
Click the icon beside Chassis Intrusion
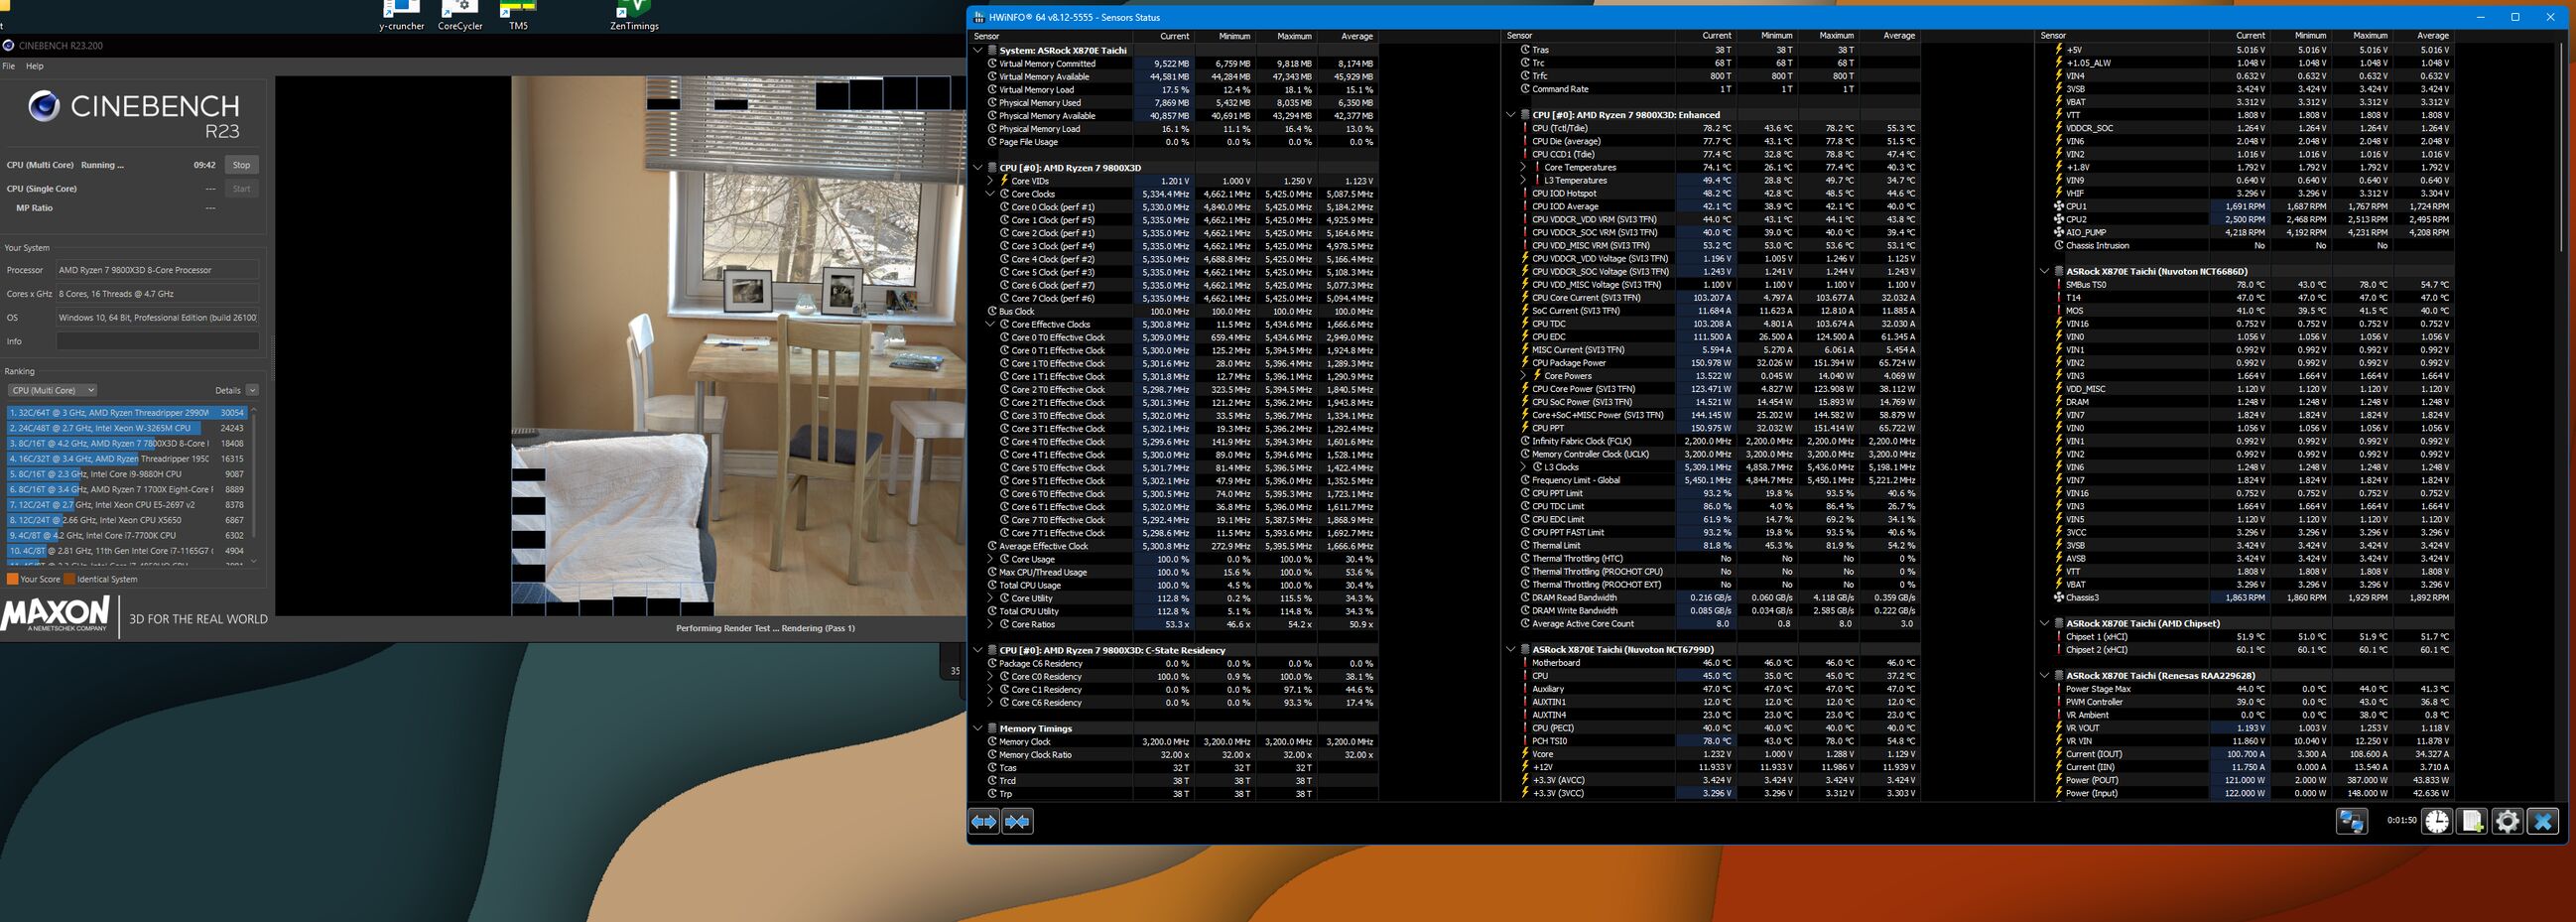(2059, 245)
